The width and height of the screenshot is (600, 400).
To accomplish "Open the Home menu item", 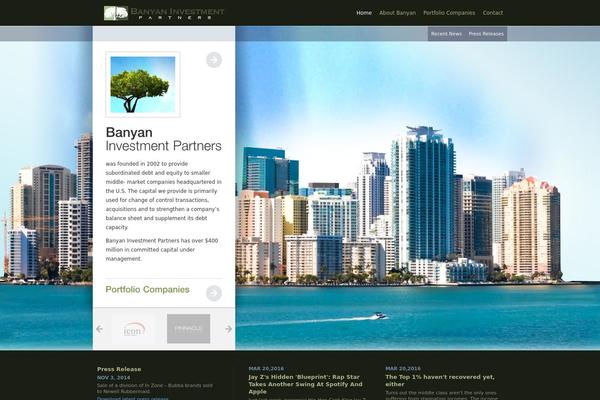I will coord(364,13).
